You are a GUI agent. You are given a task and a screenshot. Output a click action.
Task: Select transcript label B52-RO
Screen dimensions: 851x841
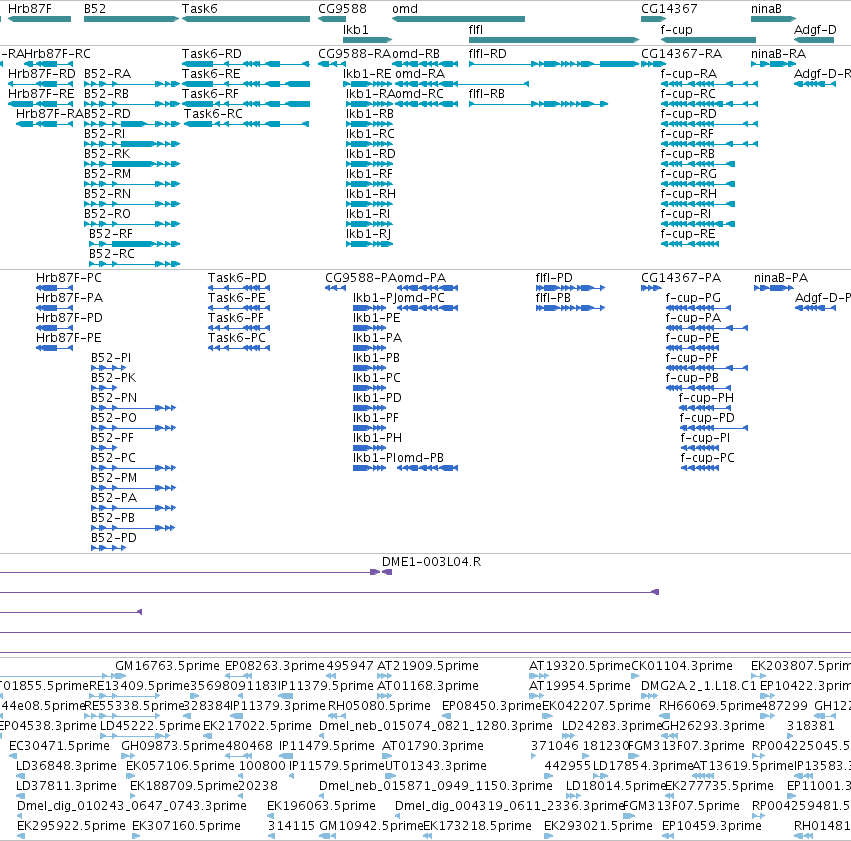tap(107, 214)
